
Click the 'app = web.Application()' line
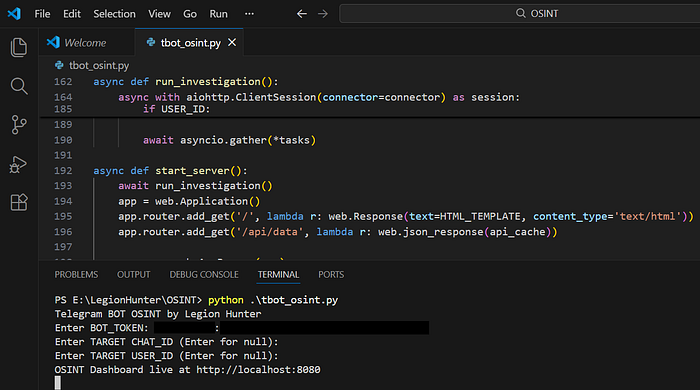tap(189, 201)
